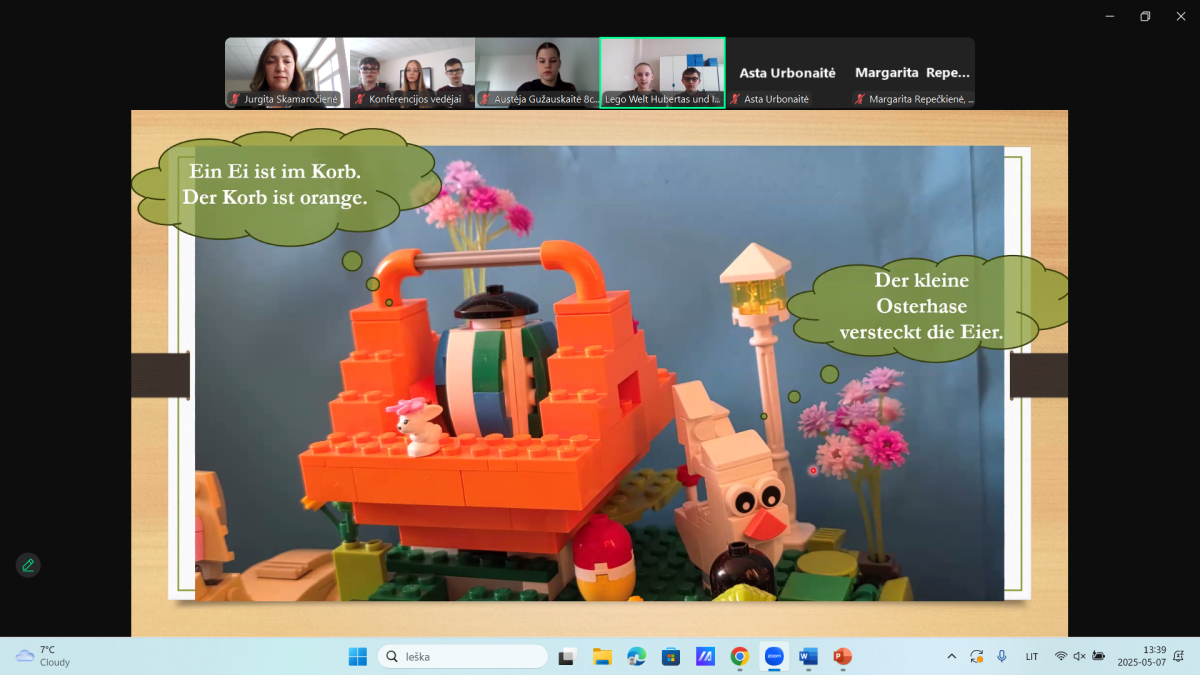Expand the hidden system tray icons chevron

click(951, 656)
